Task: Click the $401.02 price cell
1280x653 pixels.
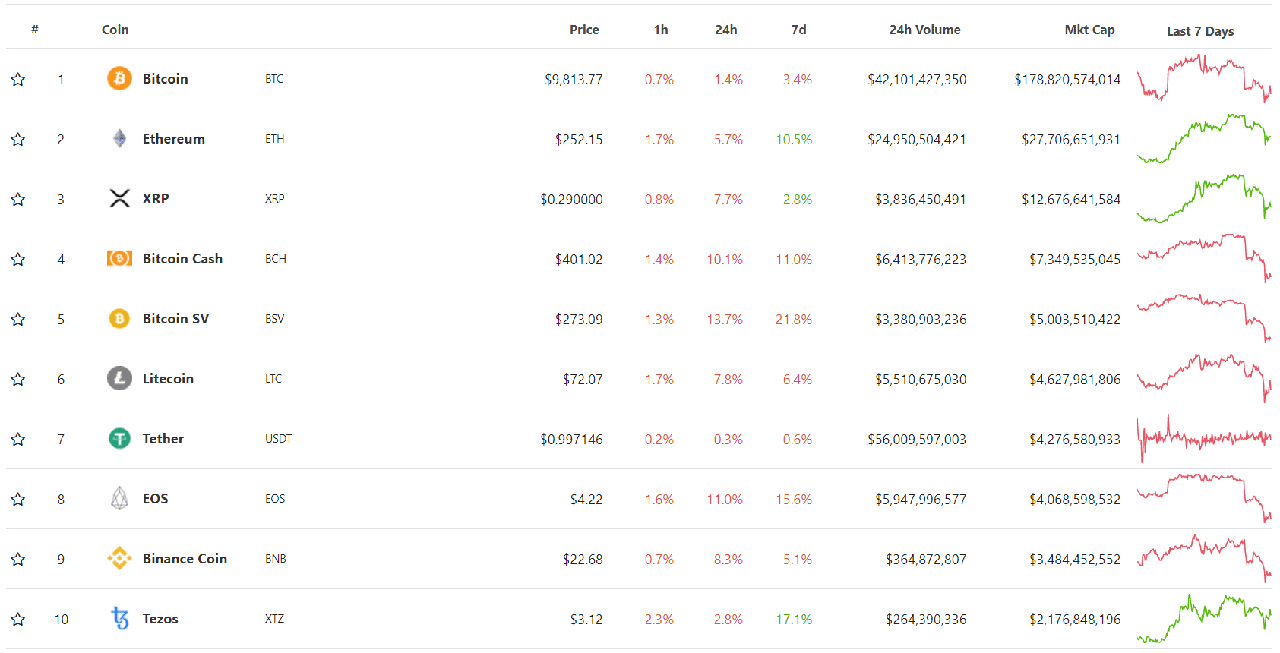Action: pos(579,259)
